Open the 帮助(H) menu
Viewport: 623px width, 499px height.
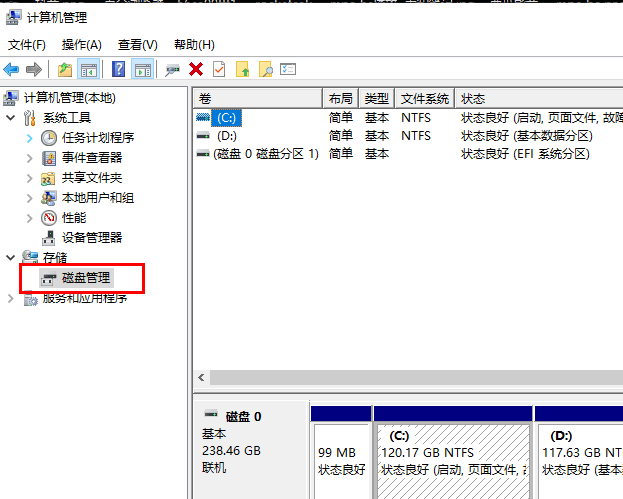(x=194, y=44)
